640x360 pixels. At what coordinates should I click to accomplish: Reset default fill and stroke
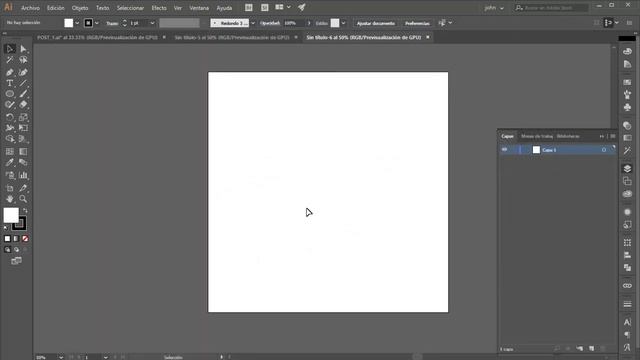click(x=6, y=228)
